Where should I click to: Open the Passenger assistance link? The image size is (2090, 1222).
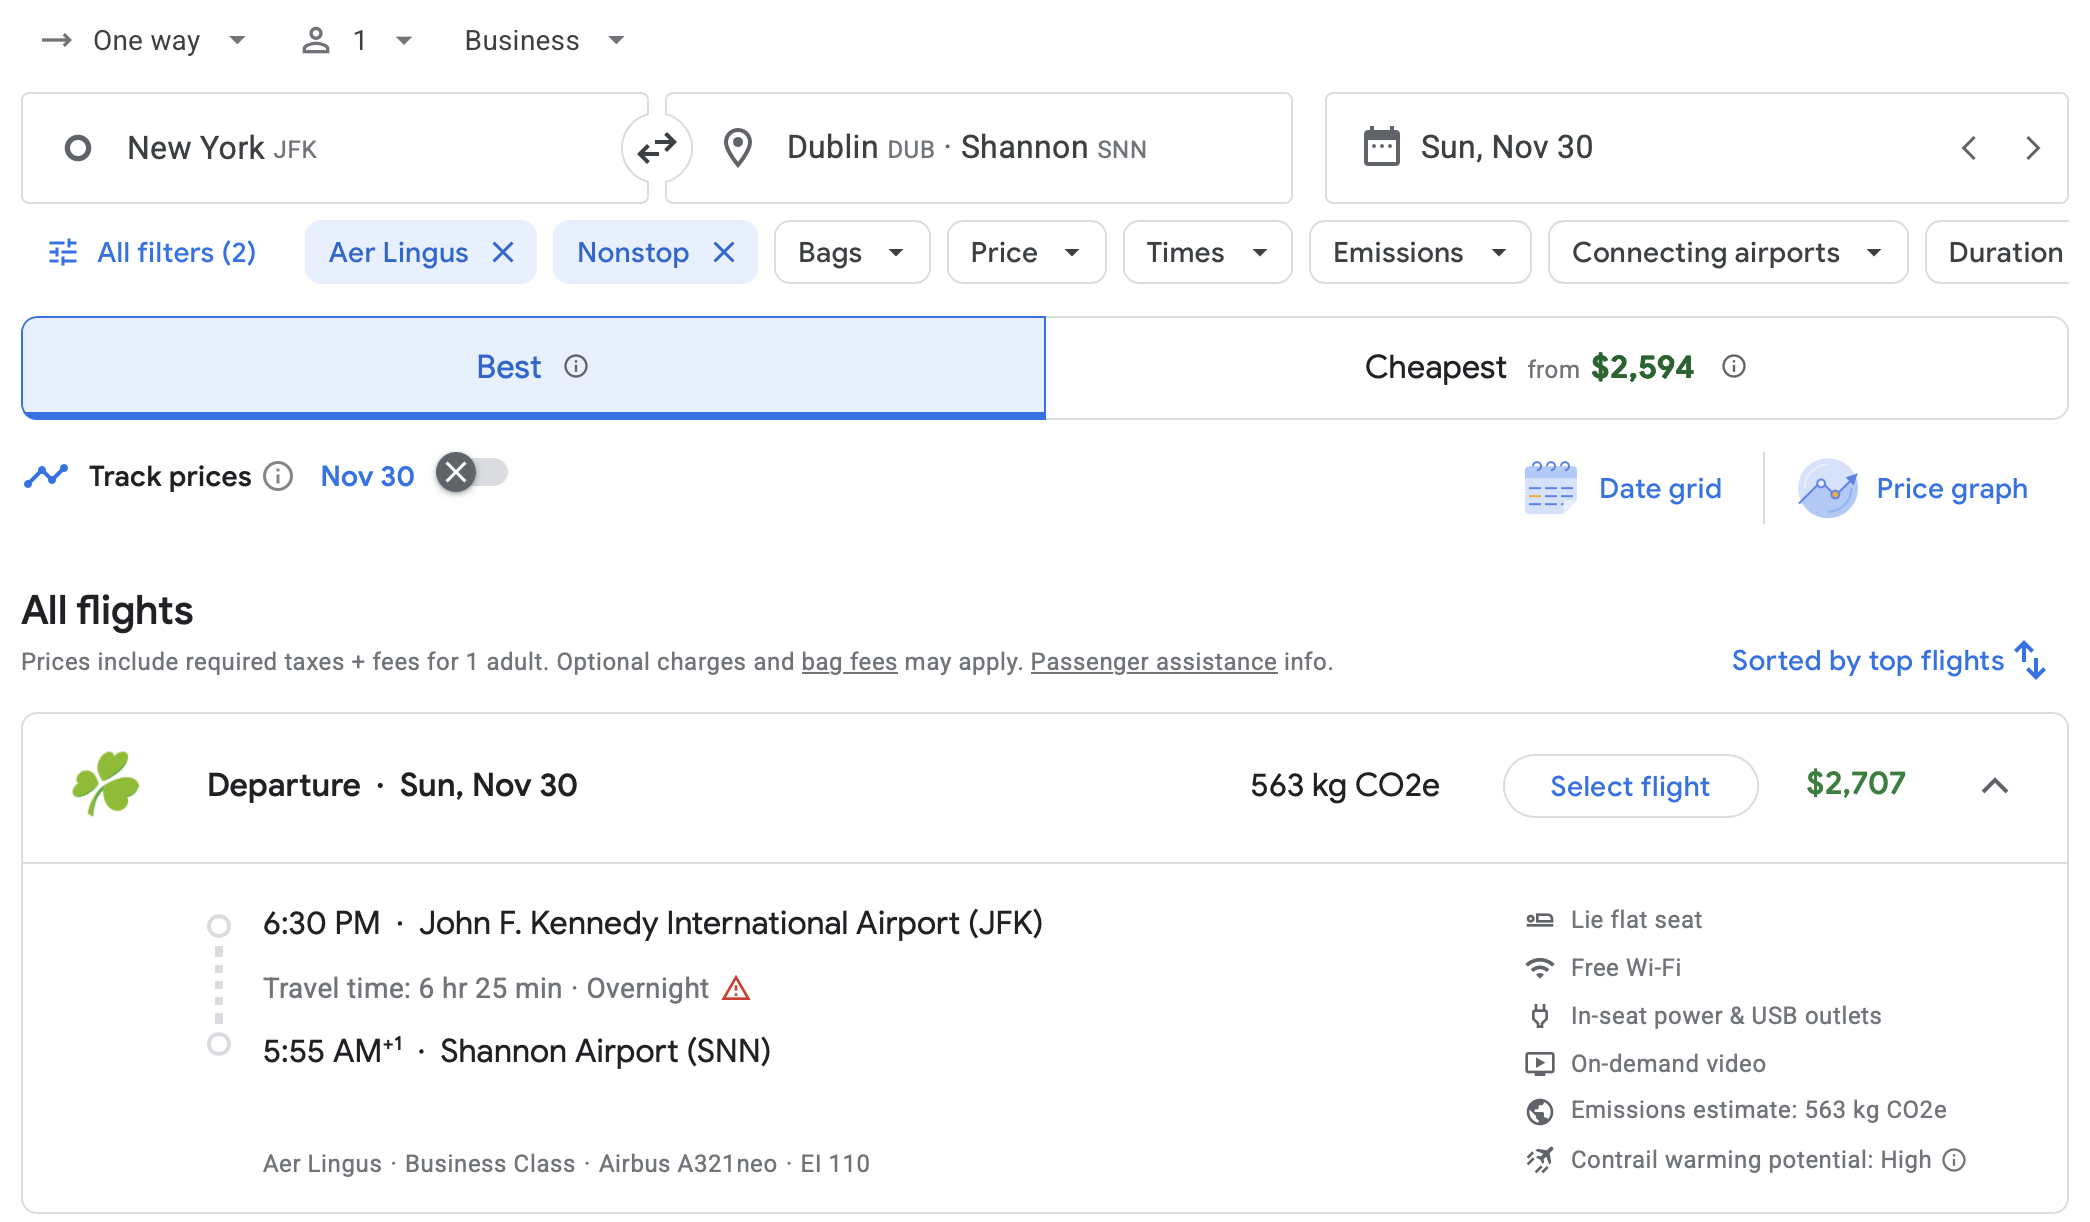click(x=1153, y=662)
